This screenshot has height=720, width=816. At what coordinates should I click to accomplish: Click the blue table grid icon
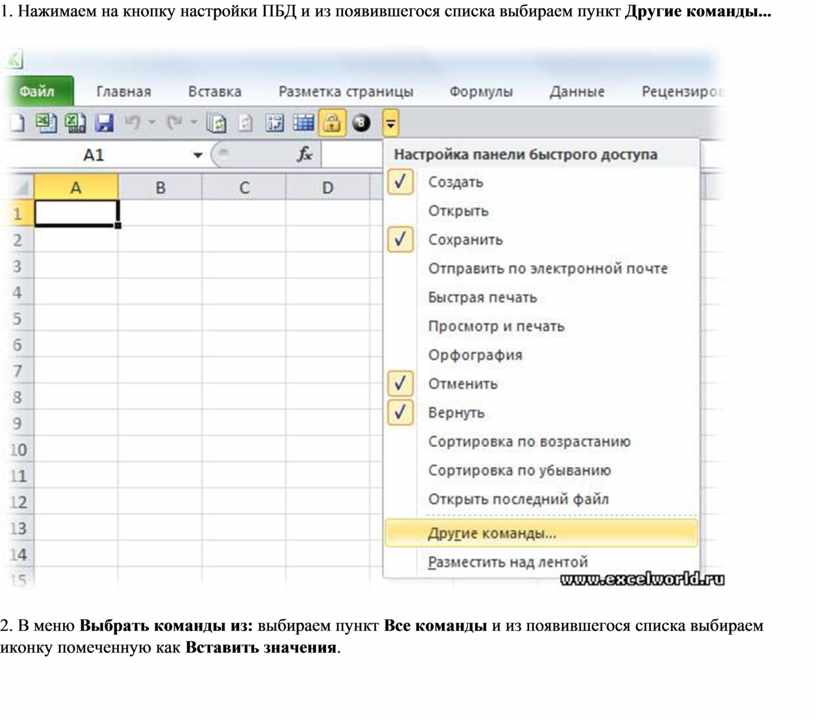pyautogui.click(x=303, y=123)
